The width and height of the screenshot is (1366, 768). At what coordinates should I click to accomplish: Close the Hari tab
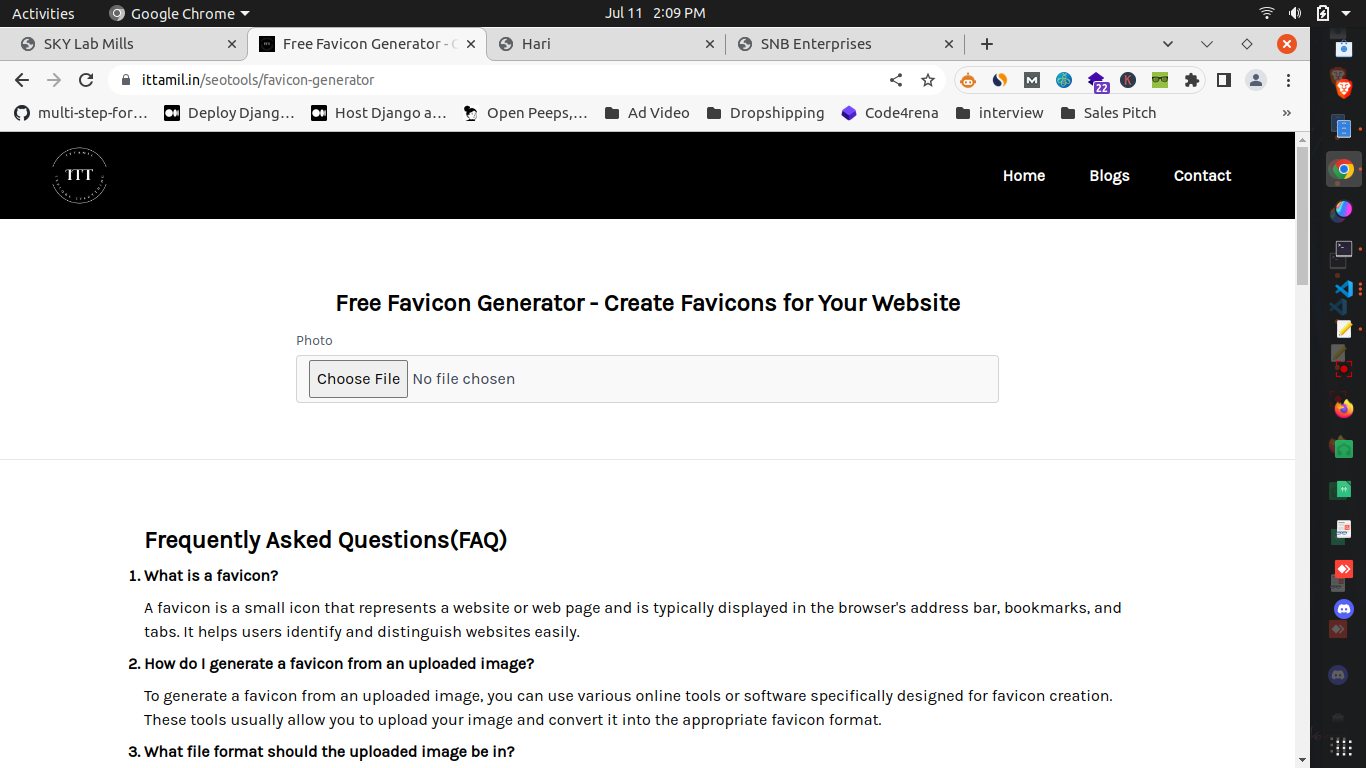tap(710, 44)
